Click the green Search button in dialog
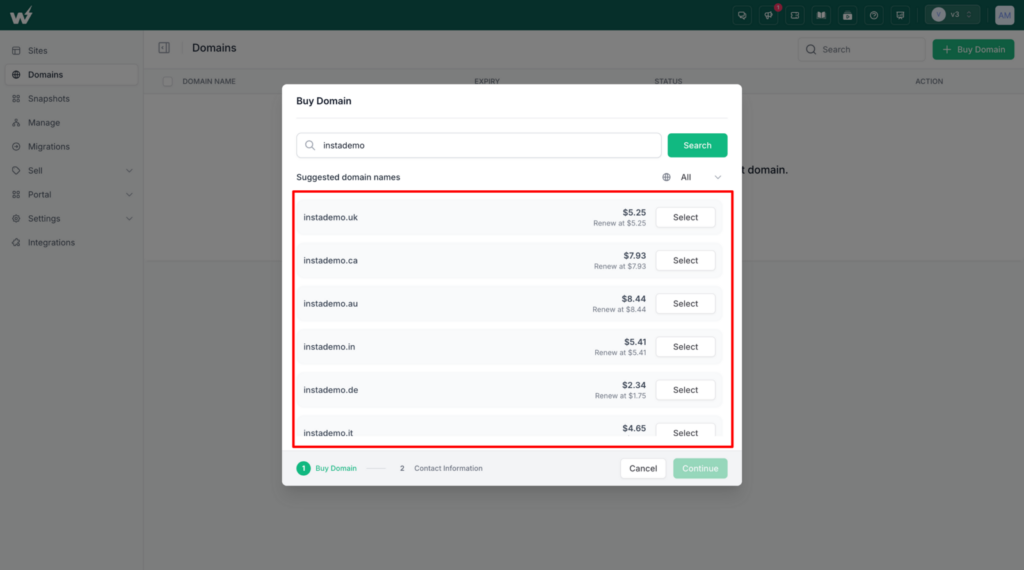1024x570 pixels. point(697,145)
